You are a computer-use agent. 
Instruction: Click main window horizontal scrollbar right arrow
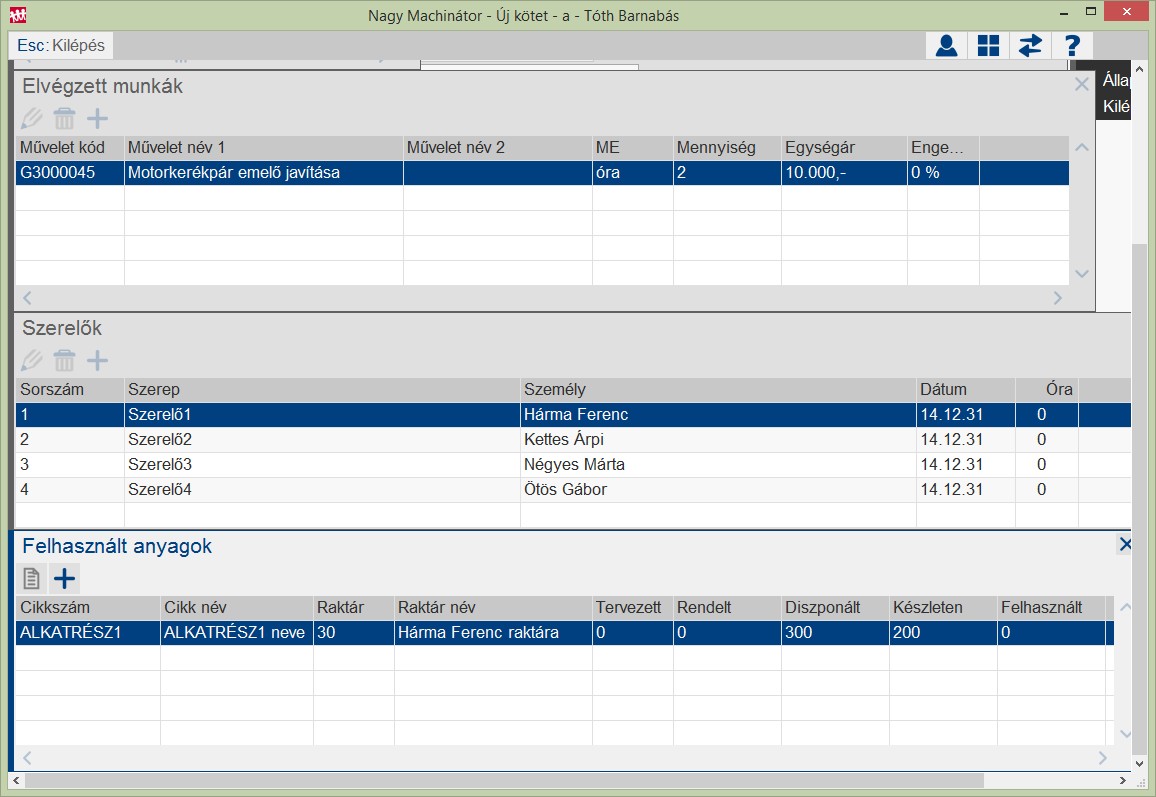[1123, 780]
